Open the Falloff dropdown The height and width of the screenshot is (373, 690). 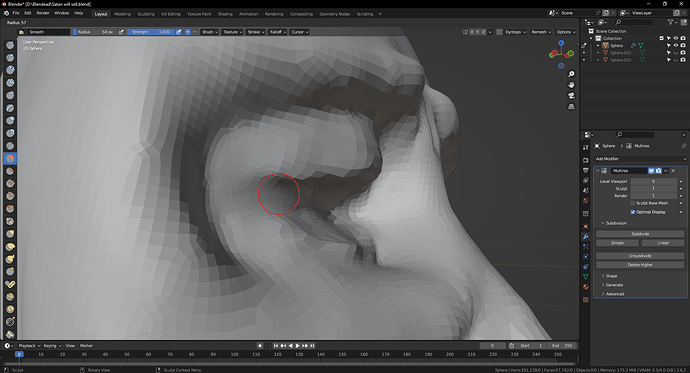278,32
